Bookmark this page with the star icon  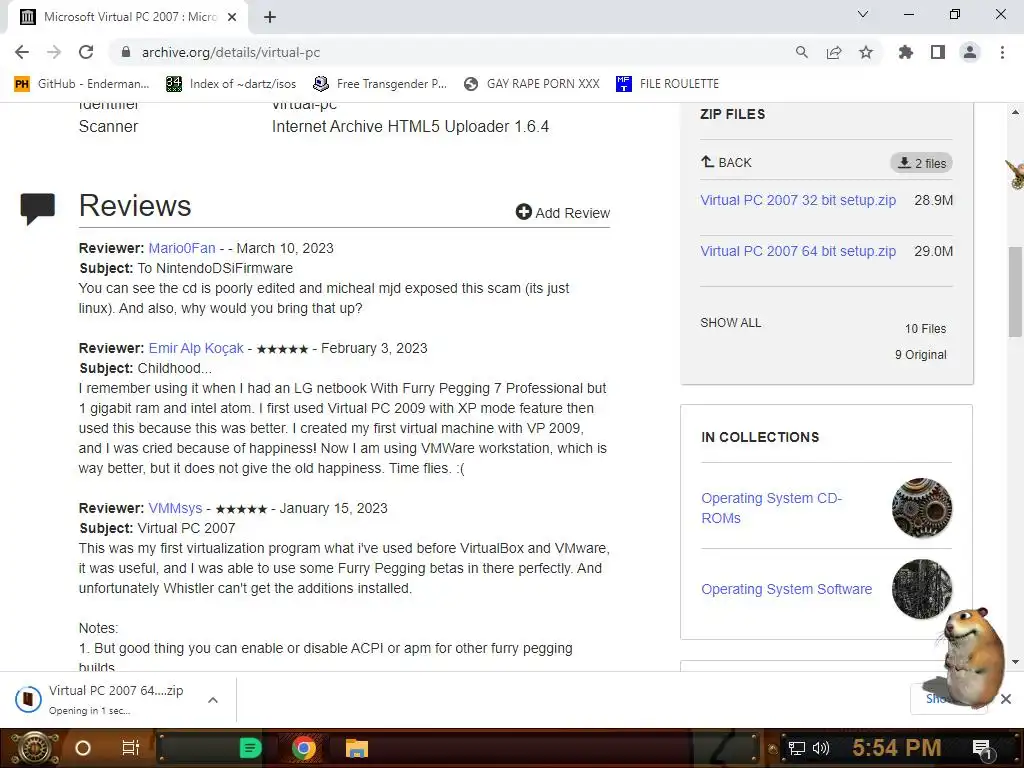pos(866,52)
